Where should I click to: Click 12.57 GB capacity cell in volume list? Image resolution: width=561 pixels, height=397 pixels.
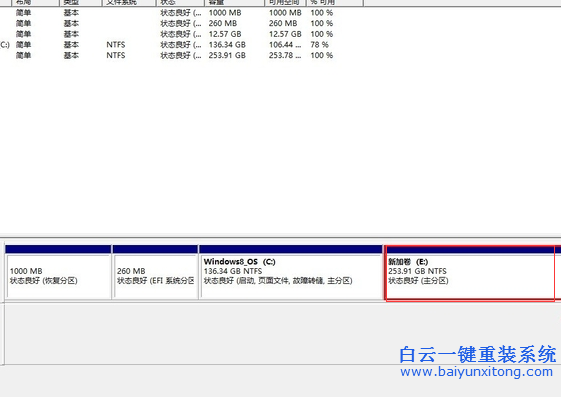[225, 34]
